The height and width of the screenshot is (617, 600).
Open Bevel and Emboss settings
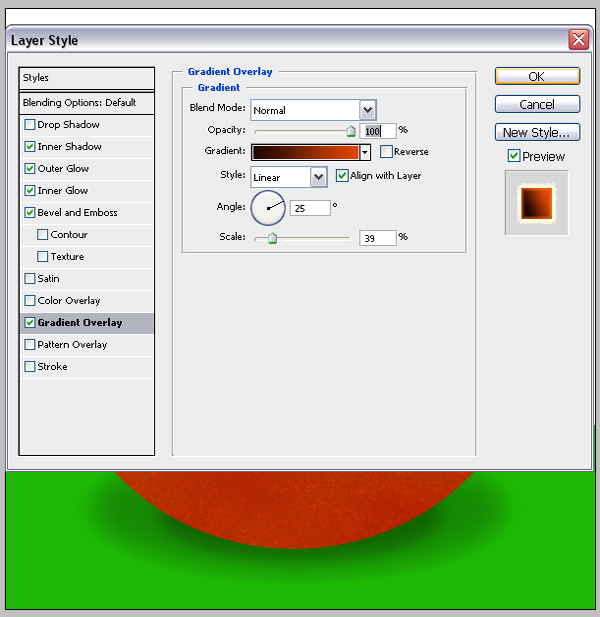coord(78,213)
